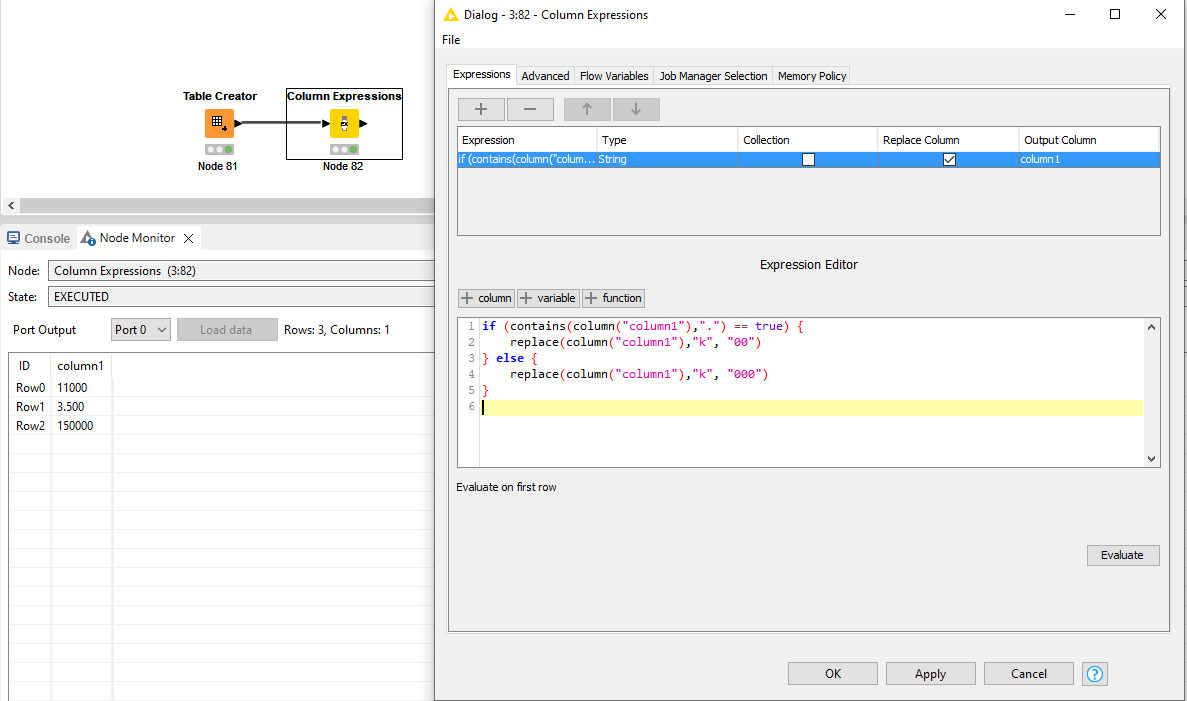The height and width of the screenshot is (701, 1187).
Task: Close the Node Monitor tab
Action: tap(188, 238)
